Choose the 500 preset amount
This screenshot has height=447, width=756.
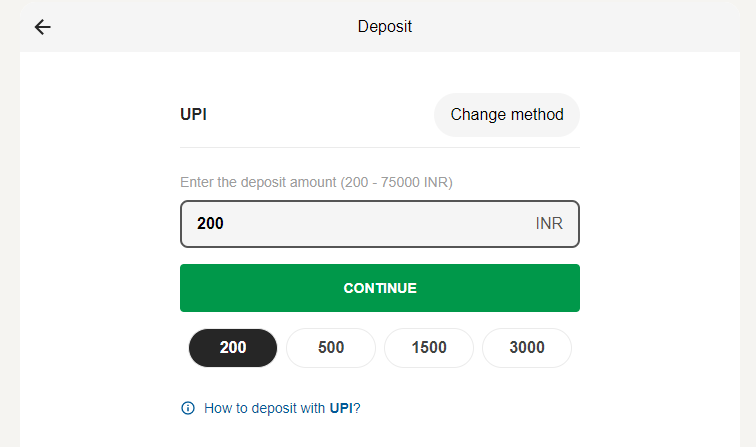click(x=331, y=348)
